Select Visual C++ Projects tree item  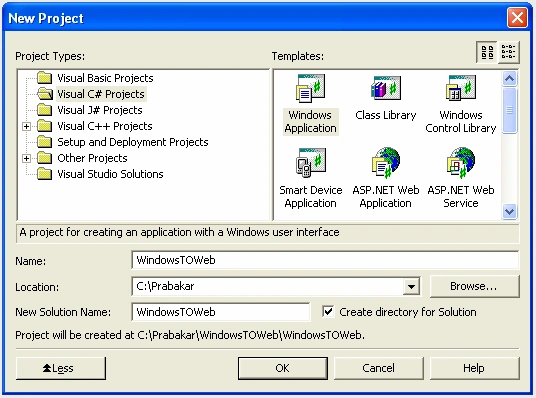(x=105, y=126)
